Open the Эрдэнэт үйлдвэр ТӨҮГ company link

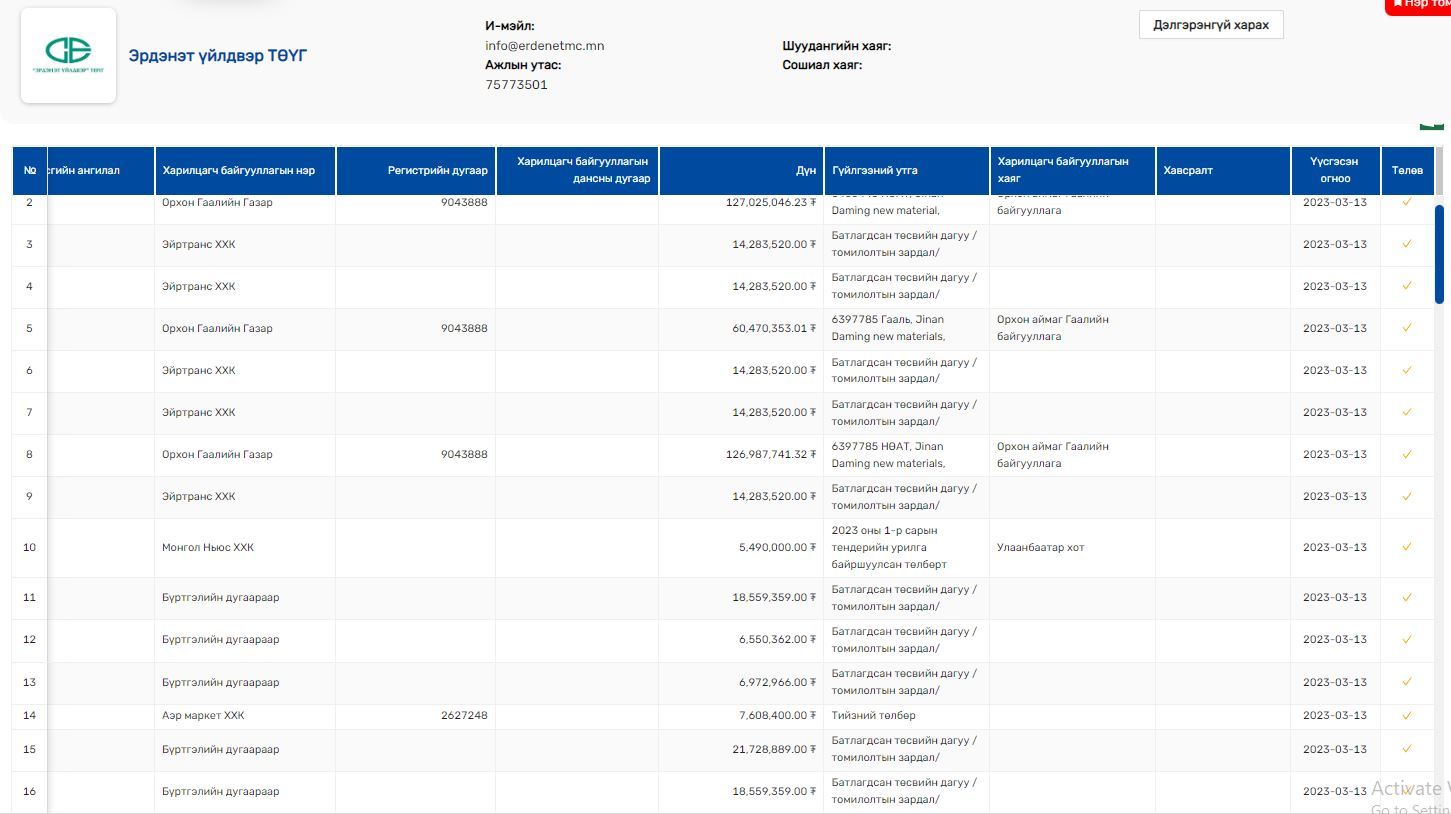click(x=217, y=55)
